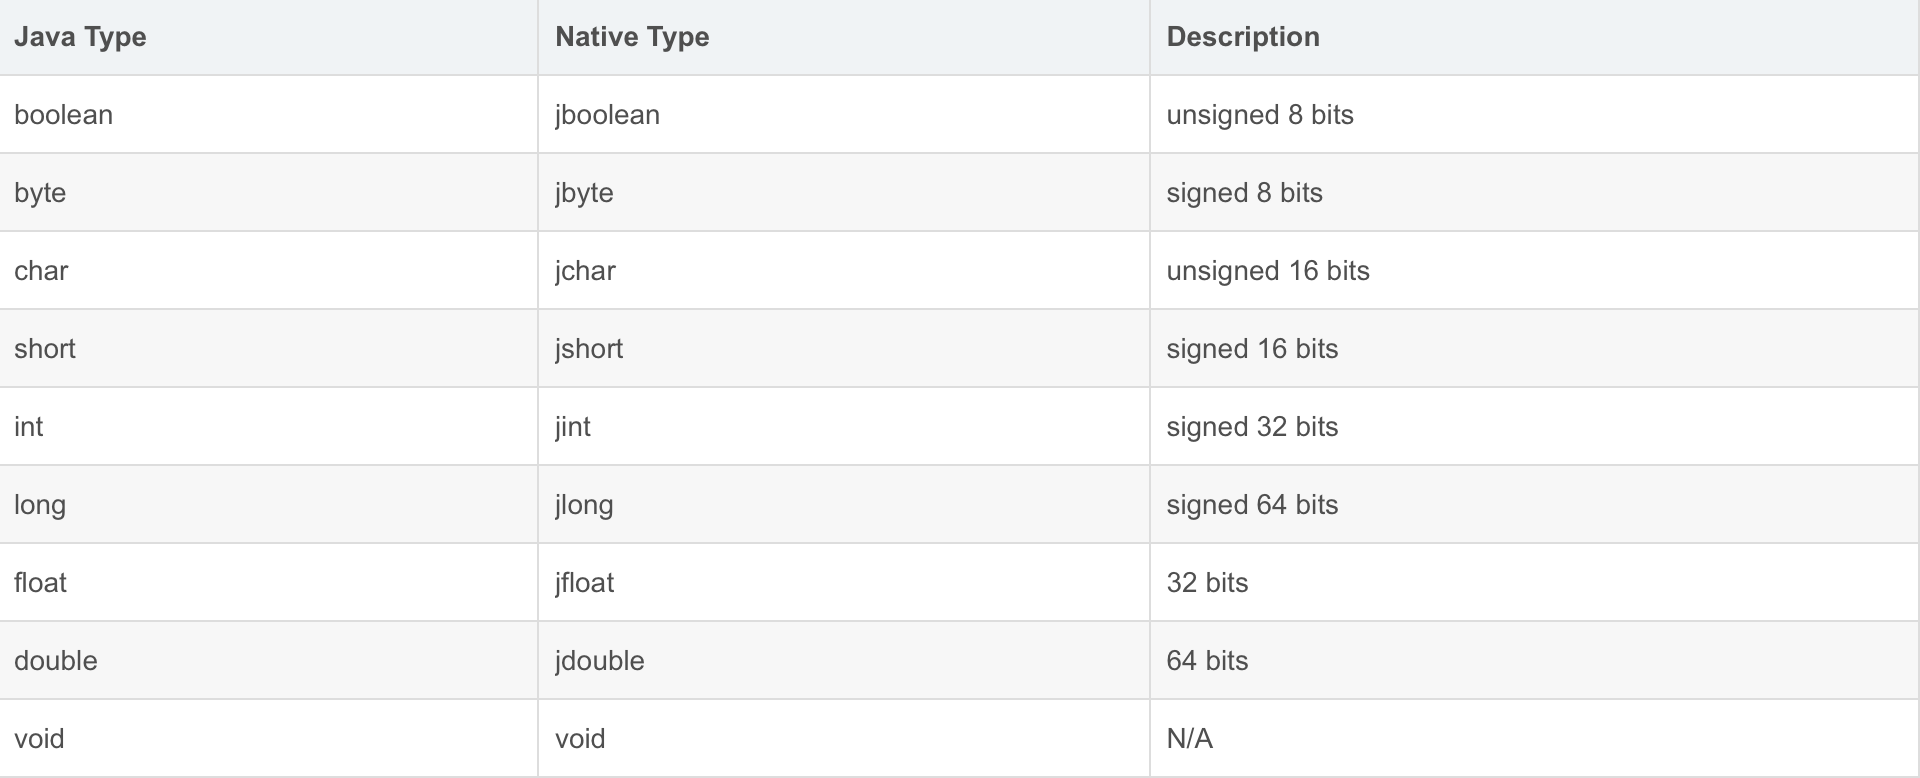
Task: Click the jlong cell
Action: pyautogui.click(x=584, y=505)
